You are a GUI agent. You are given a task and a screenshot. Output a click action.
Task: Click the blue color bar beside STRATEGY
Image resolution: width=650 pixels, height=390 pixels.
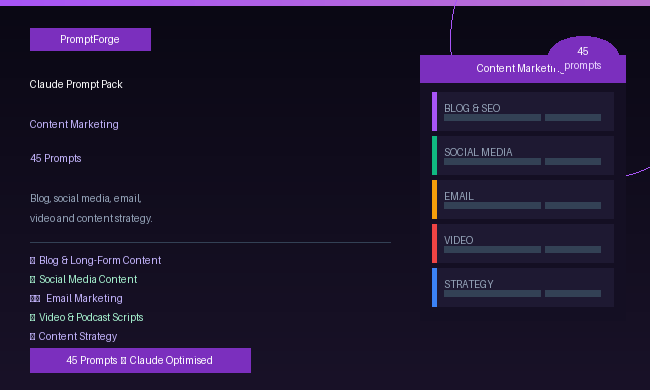pos(434,287)
